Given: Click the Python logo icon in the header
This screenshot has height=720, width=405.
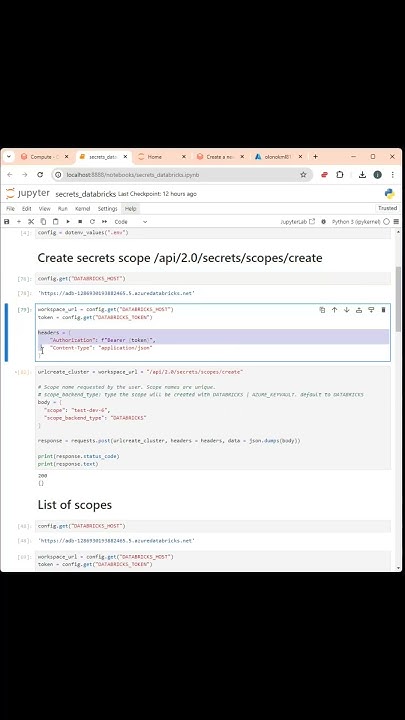Looking at the screenshot, I should point(390,194).
